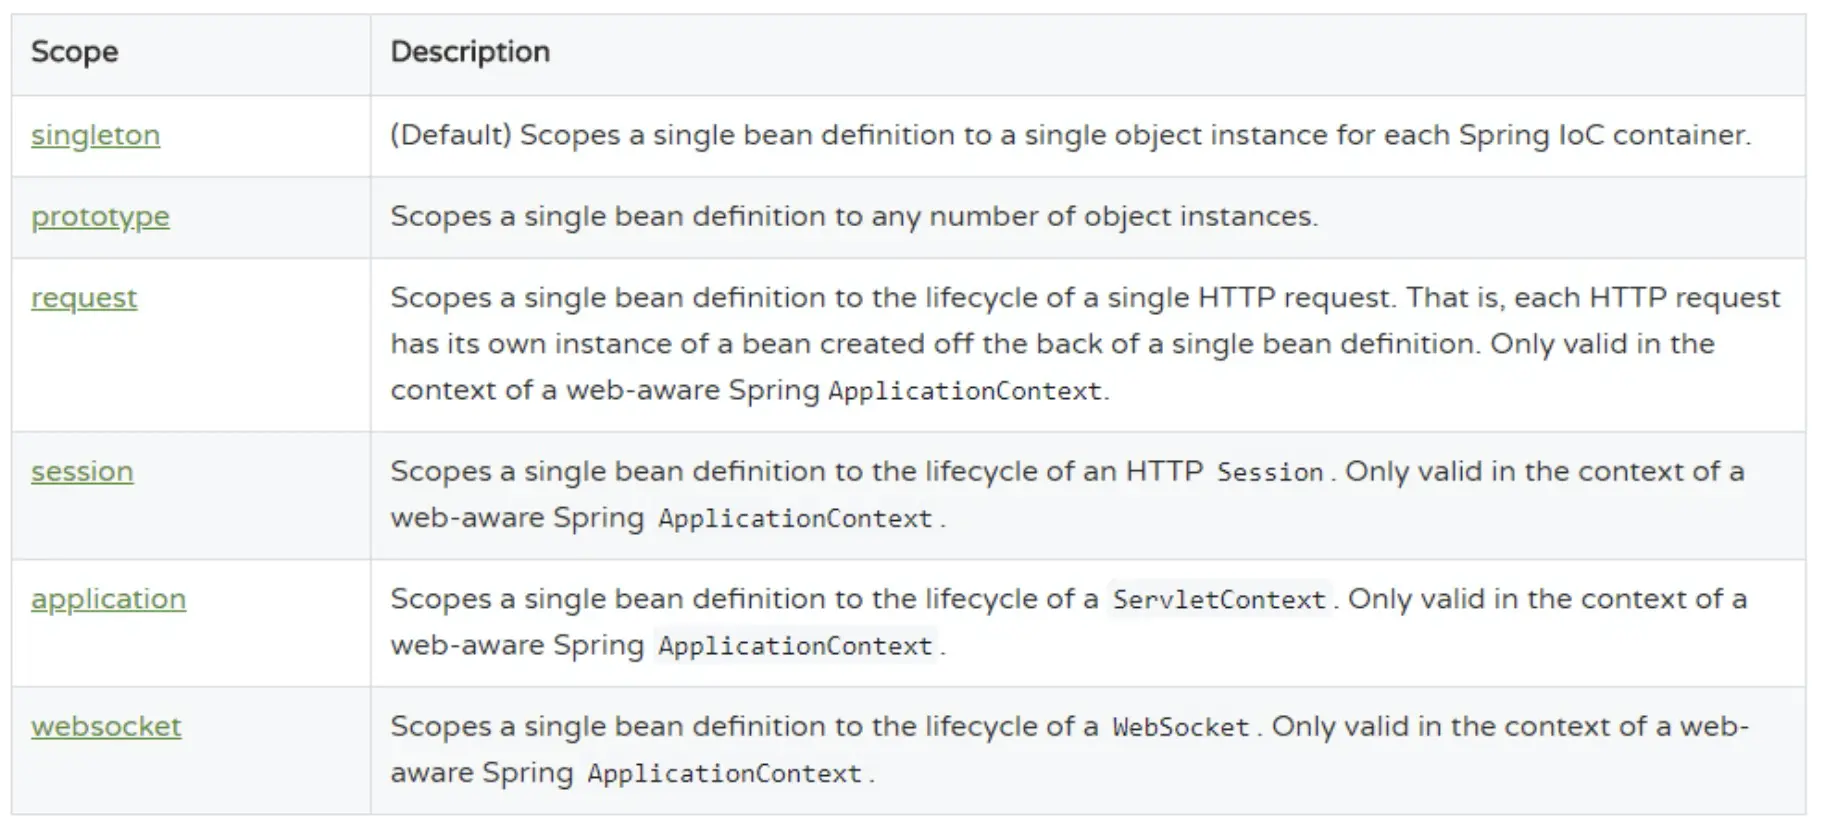Viewport: 1824px width, 828px height.
Task: Click the request description's first line about HTTP request
Action: pos(1085,298)
